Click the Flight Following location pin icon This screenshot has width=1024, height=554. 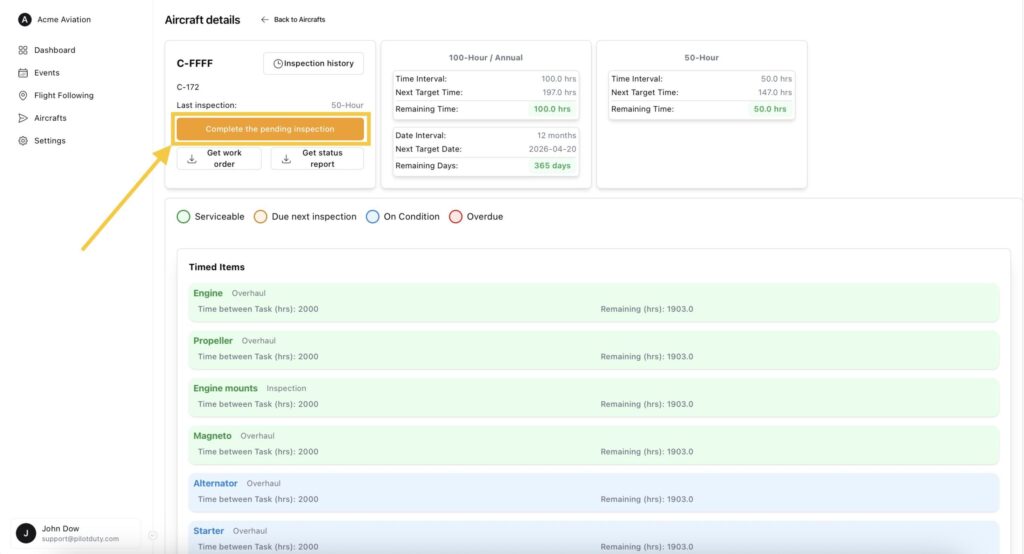[x=23, y=96]
